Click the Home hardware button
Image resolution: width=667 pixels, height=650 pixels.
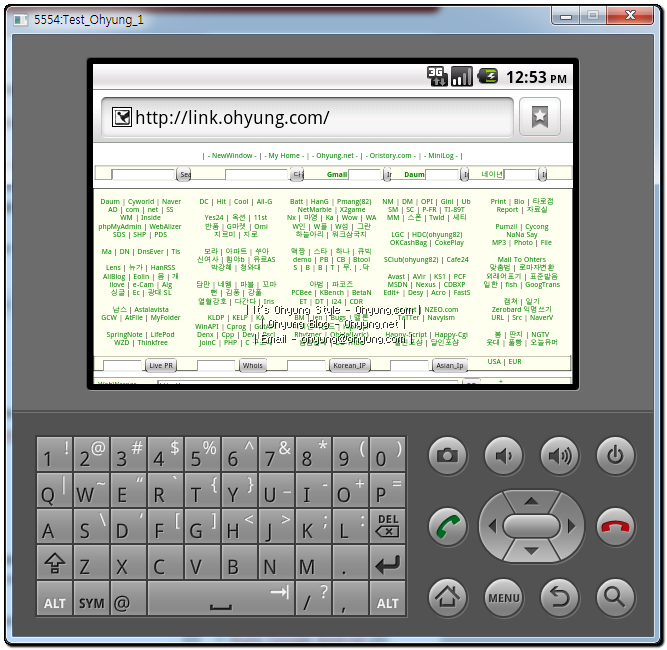pyautogui.click(x=448, y=597)
